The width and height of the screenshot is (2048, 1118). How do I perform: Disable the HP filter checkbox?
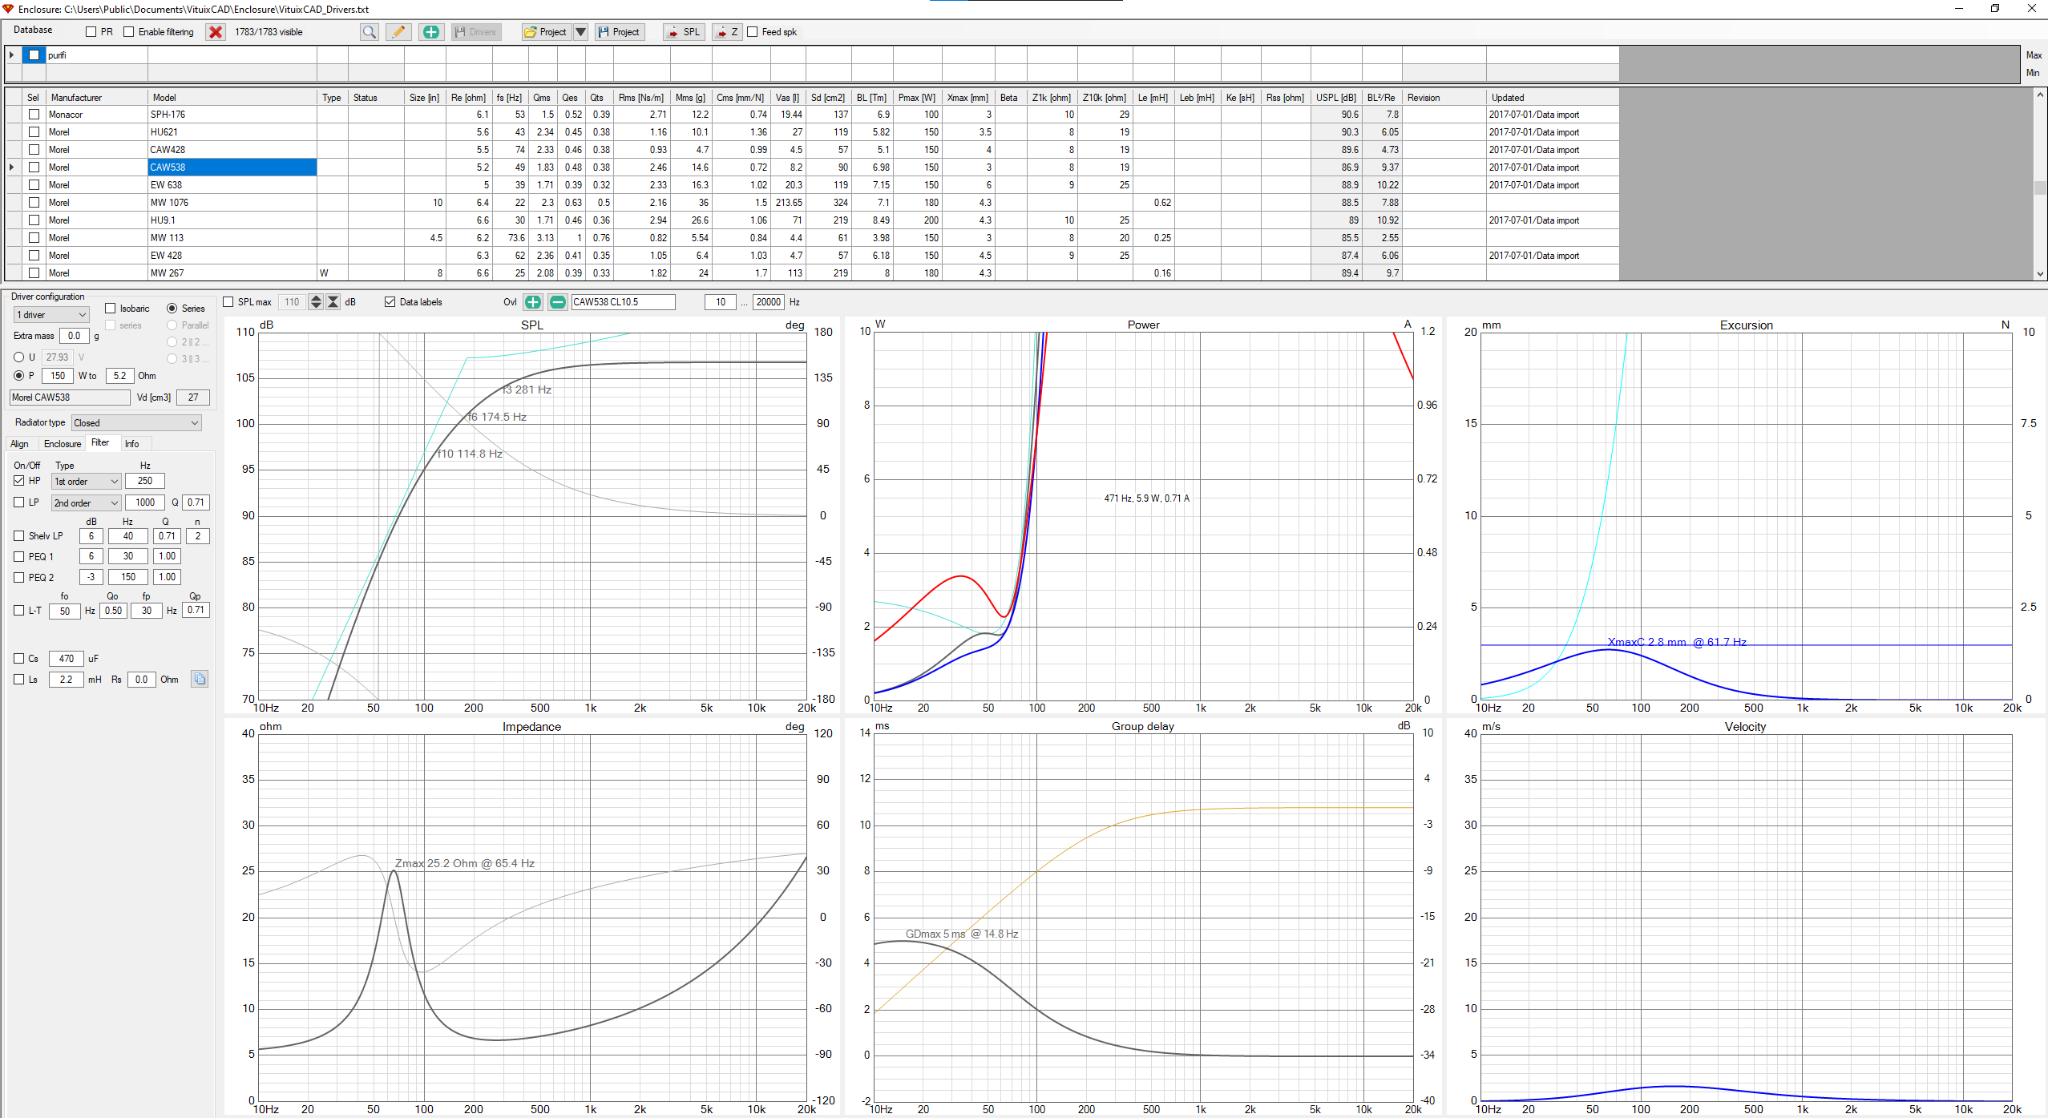pos(19,481)
